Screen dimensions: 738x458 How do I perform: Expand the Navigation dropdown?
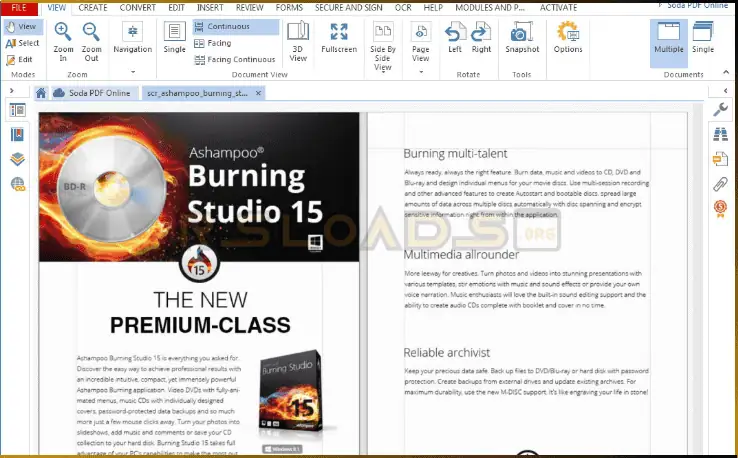(x=132, y=72)
